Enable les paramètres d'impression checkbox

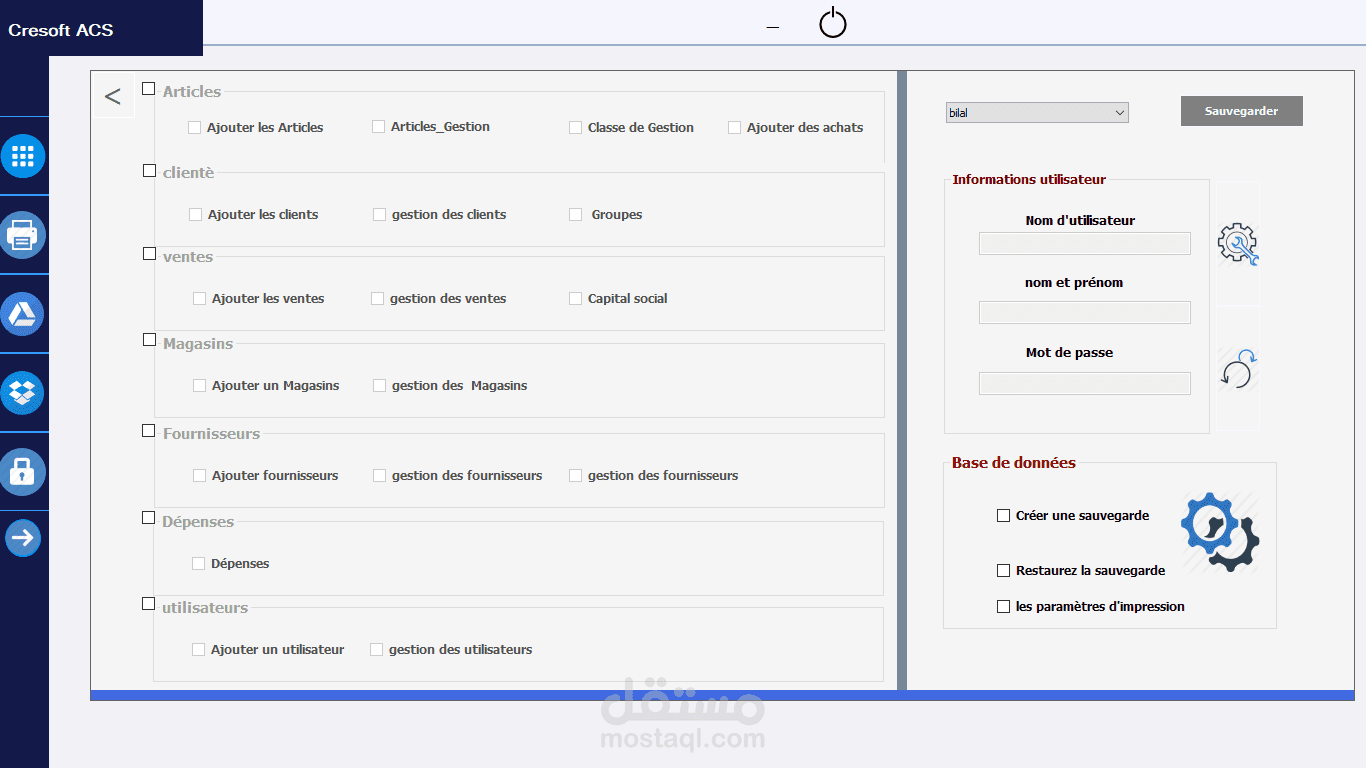click(x=1004, y=607)
